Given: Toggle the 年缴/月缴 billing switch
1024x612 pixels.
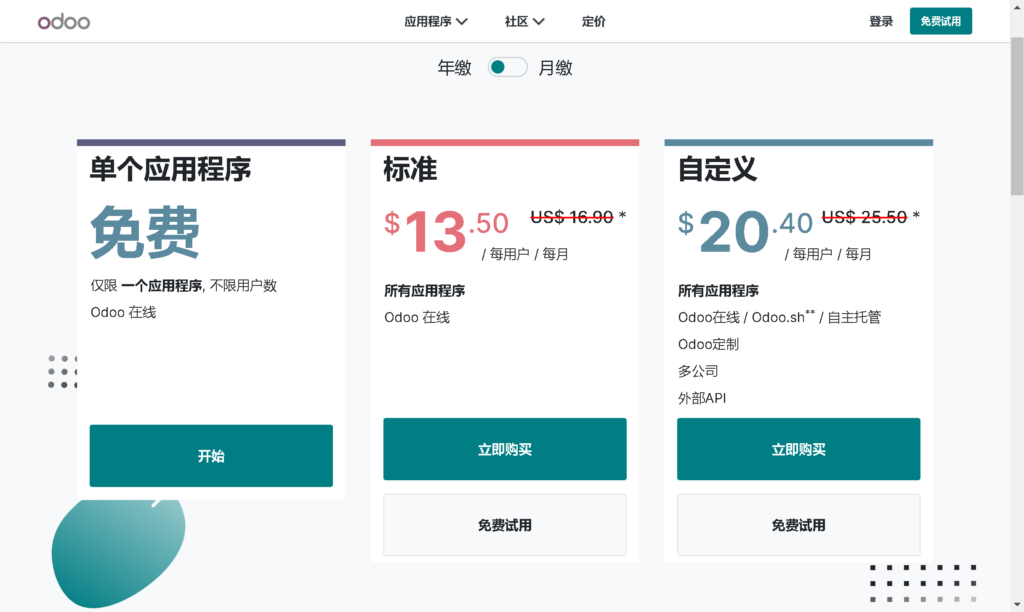Looking at the screenshot, I should pyautogui.click(x=507, y=67).
